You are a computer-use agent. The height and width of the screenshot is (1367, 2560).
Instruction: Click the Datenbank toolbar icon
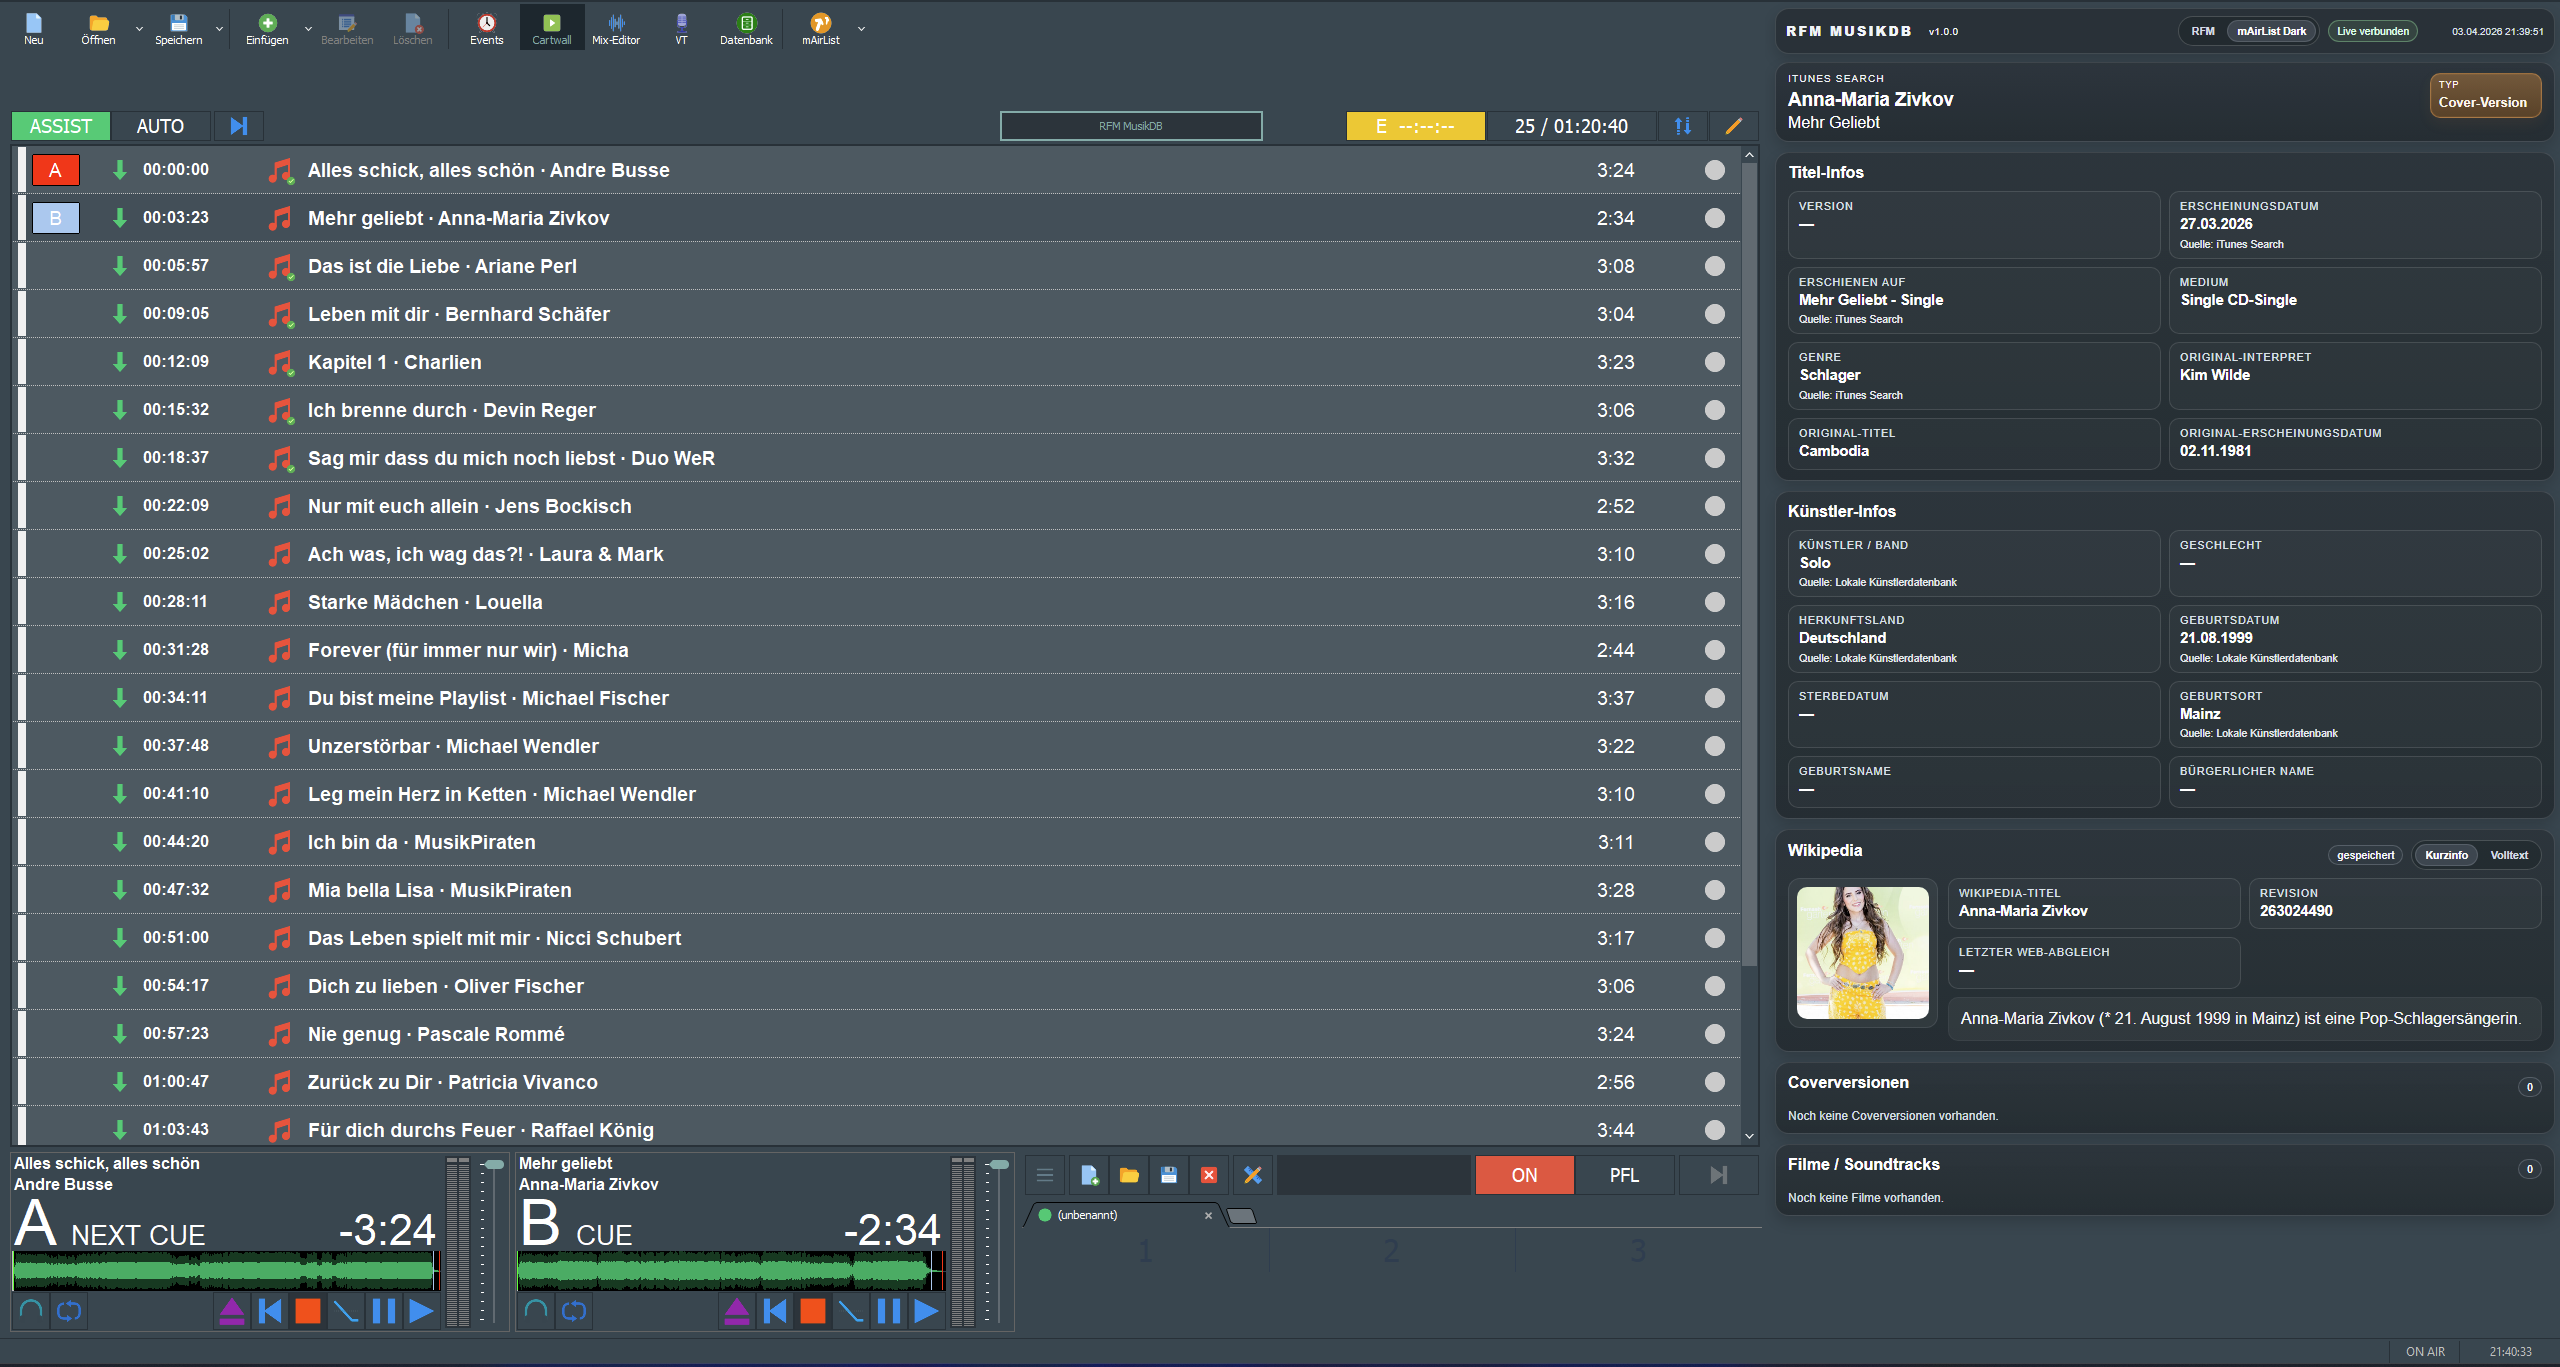(746, 28)
